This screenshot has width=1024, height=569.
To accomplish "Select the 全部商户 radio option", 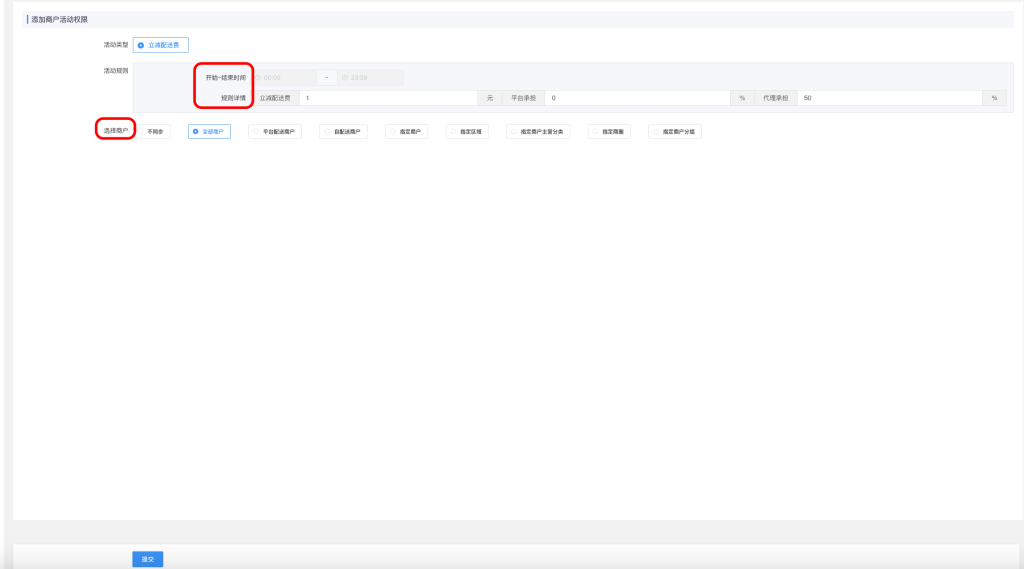I will coord(209,131).
